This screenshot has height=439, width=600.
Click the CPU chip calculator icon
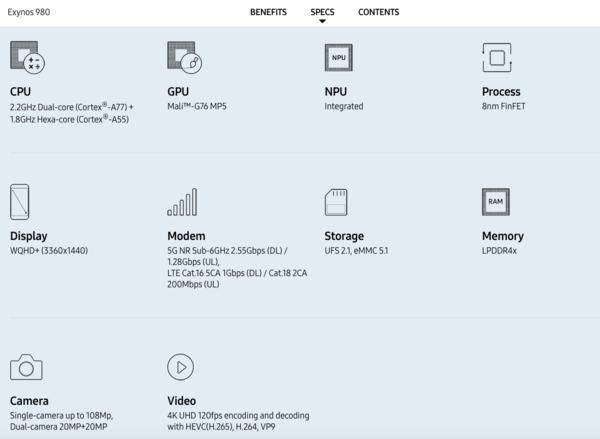coord(27,57)
